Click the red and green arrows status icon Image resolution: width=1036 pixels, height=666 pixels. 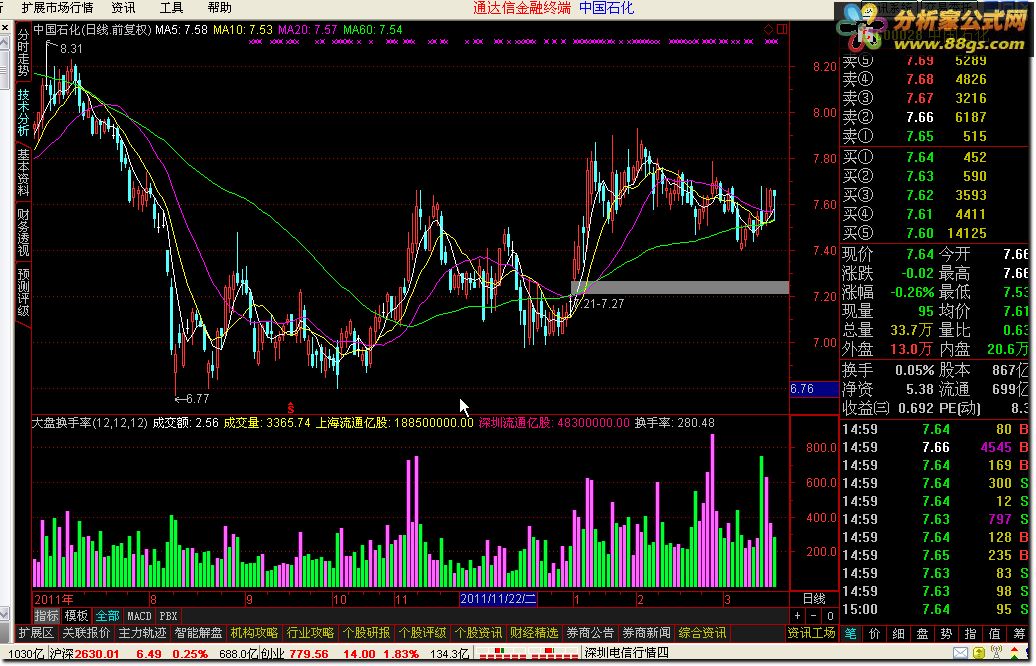click(1015, 653)
